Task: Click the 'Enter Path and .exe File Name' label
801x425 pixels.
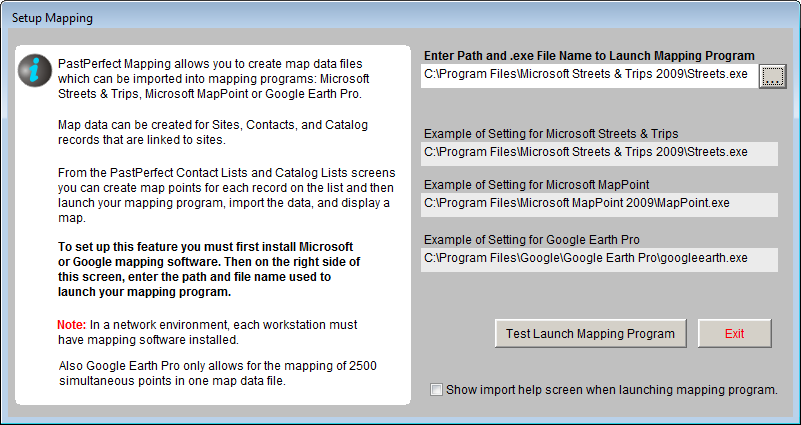Action: coord(588,56)
